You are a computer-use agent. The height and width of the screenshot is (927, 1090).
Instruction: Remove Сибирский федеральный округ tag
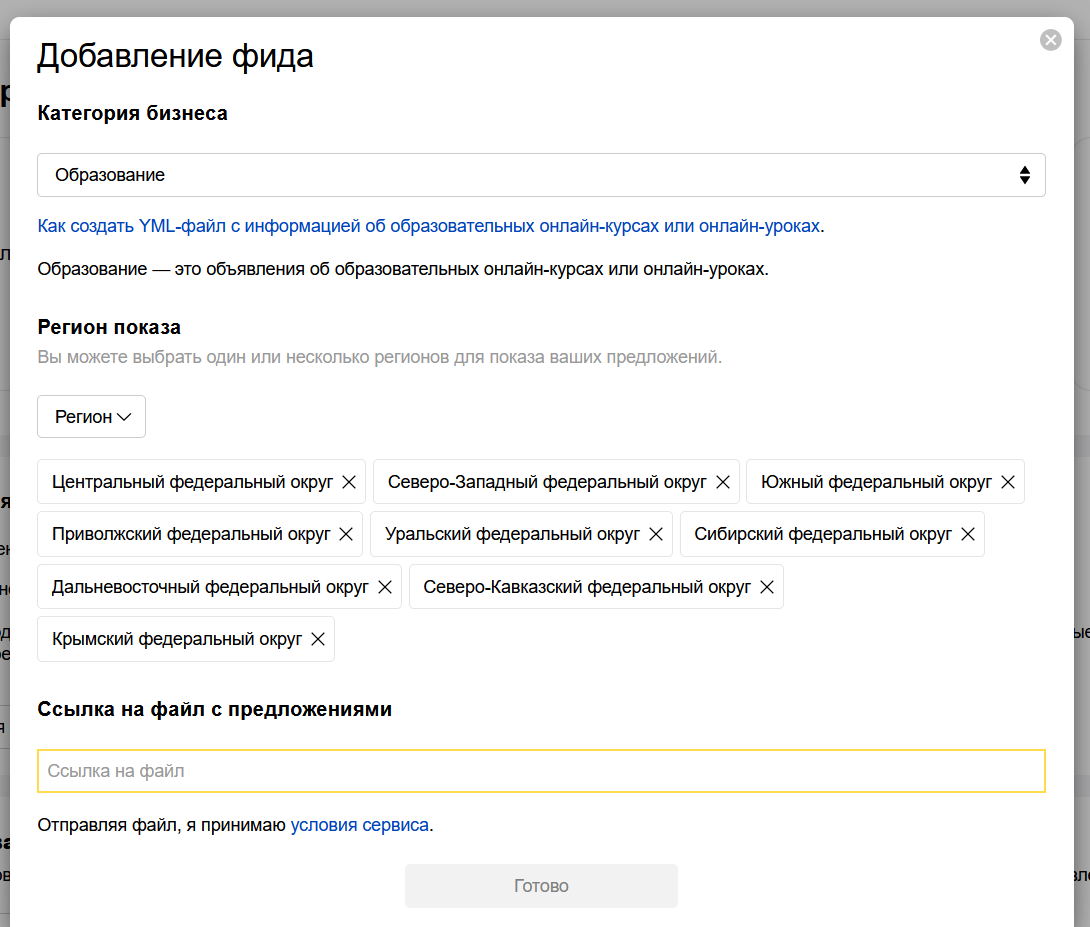[968, 534]
